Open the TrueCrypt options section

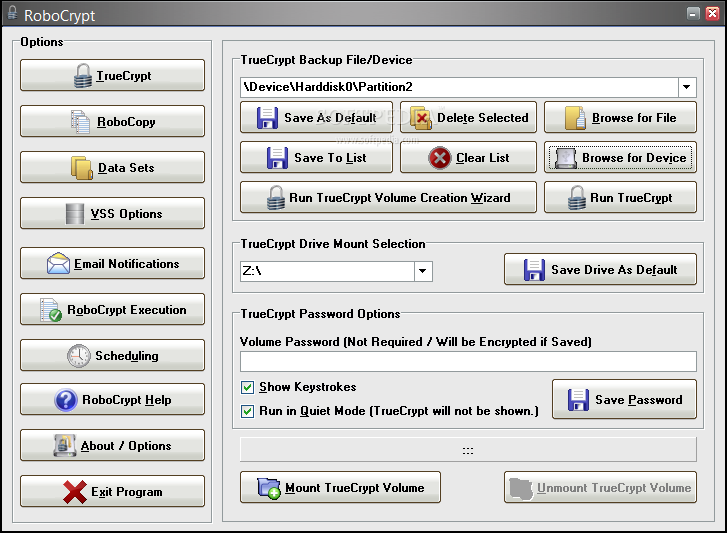[x=112, y=75]
